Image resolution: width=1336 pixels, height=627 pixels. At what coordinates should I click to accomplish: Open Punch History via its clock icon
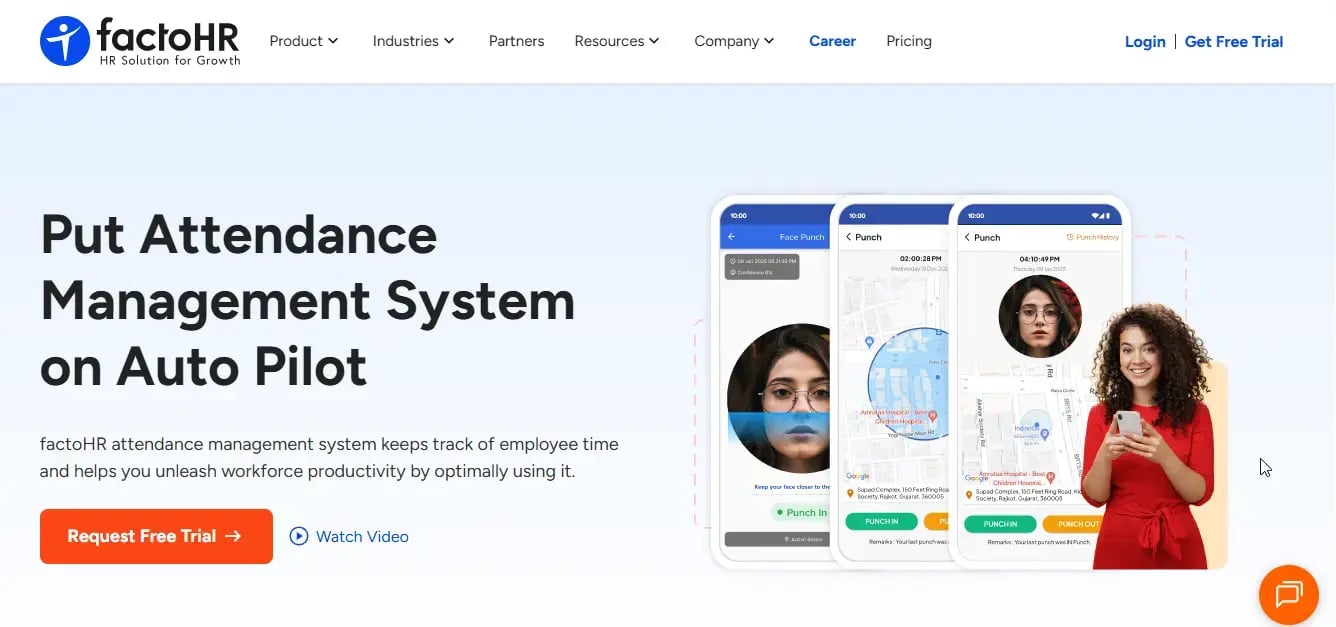click(x=1070, y=236)
